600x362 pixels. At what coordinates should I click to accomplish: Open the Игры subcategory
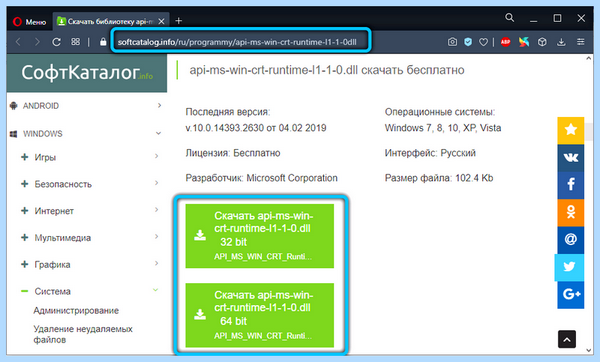pyautogui.click(x=45, y=157)
